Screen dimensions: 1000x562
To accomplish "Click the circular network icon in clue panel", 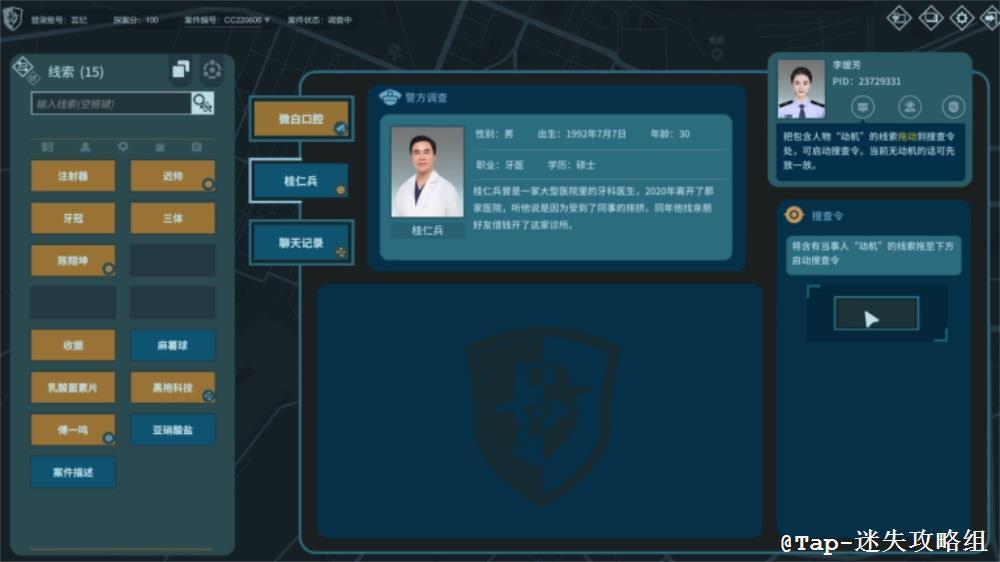I will 212,70.
